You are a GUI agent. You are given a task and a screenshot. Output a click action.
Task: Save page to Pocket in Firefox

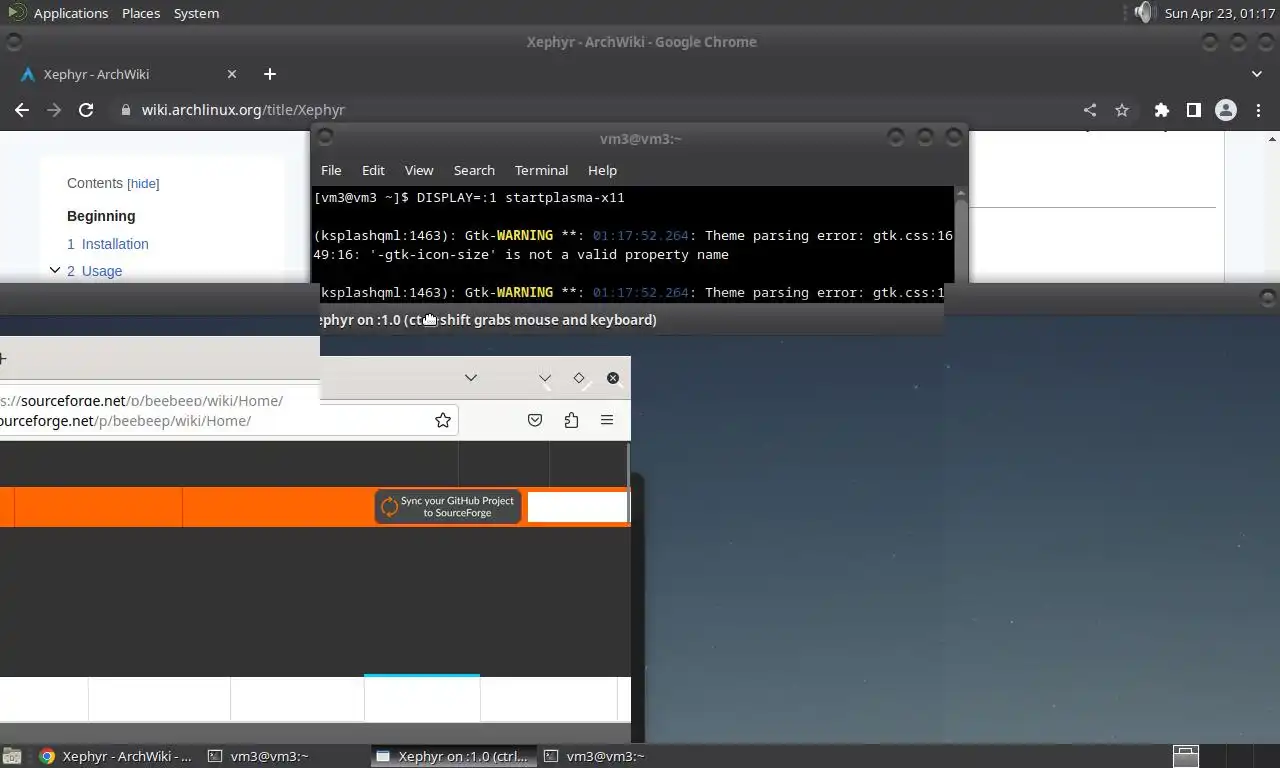535,421
